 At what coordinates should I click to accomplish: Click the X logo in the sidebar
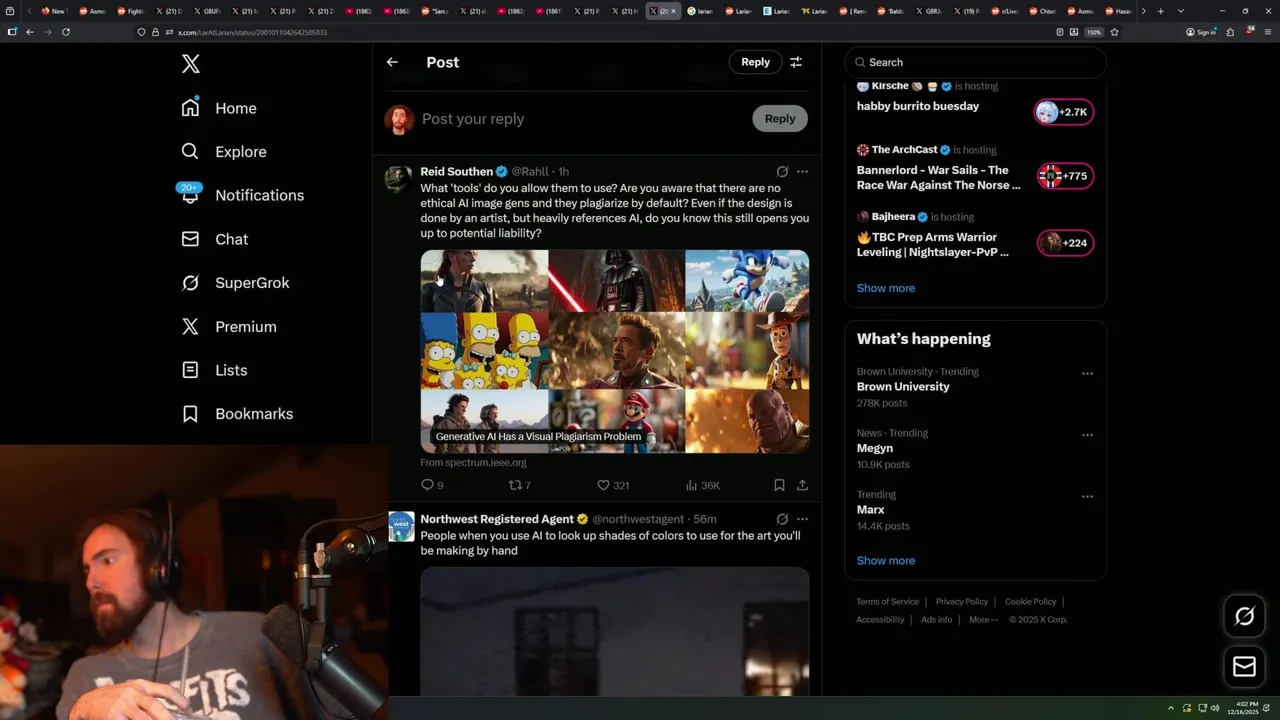(191, 64)
